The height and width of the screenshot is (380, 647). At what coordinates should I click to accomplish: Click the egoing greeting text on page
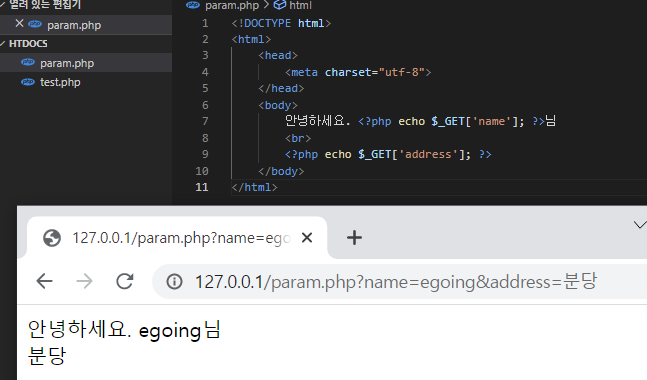(125, 330)
